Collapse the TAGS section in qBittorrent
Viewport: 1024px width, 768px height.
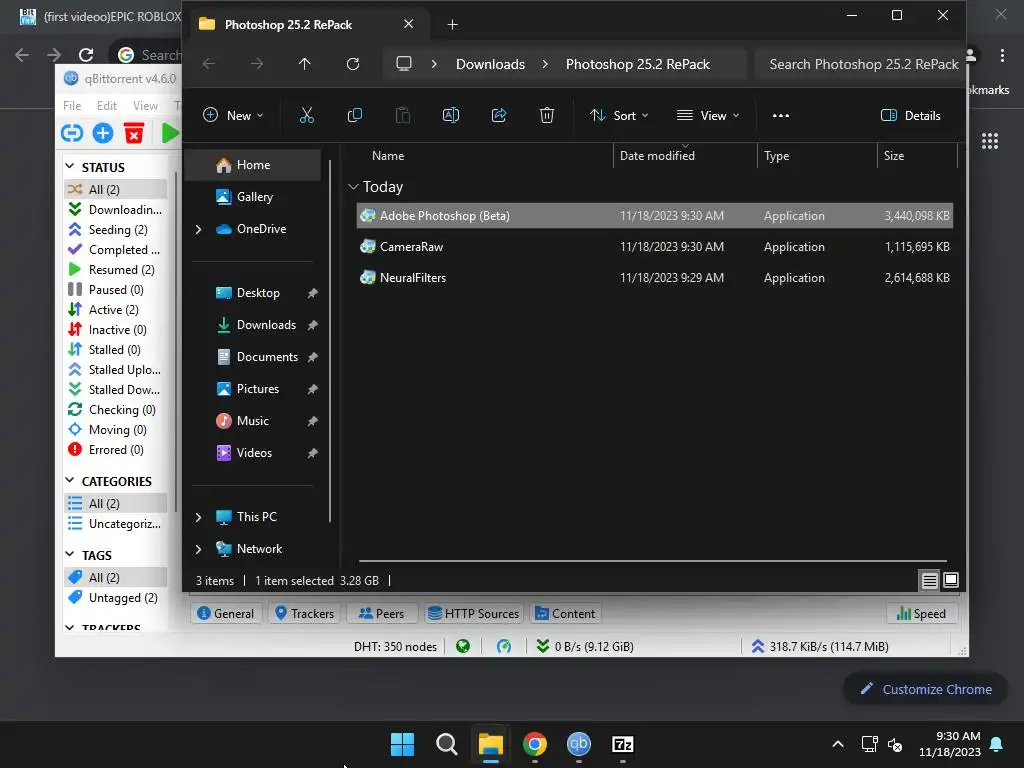70,554
